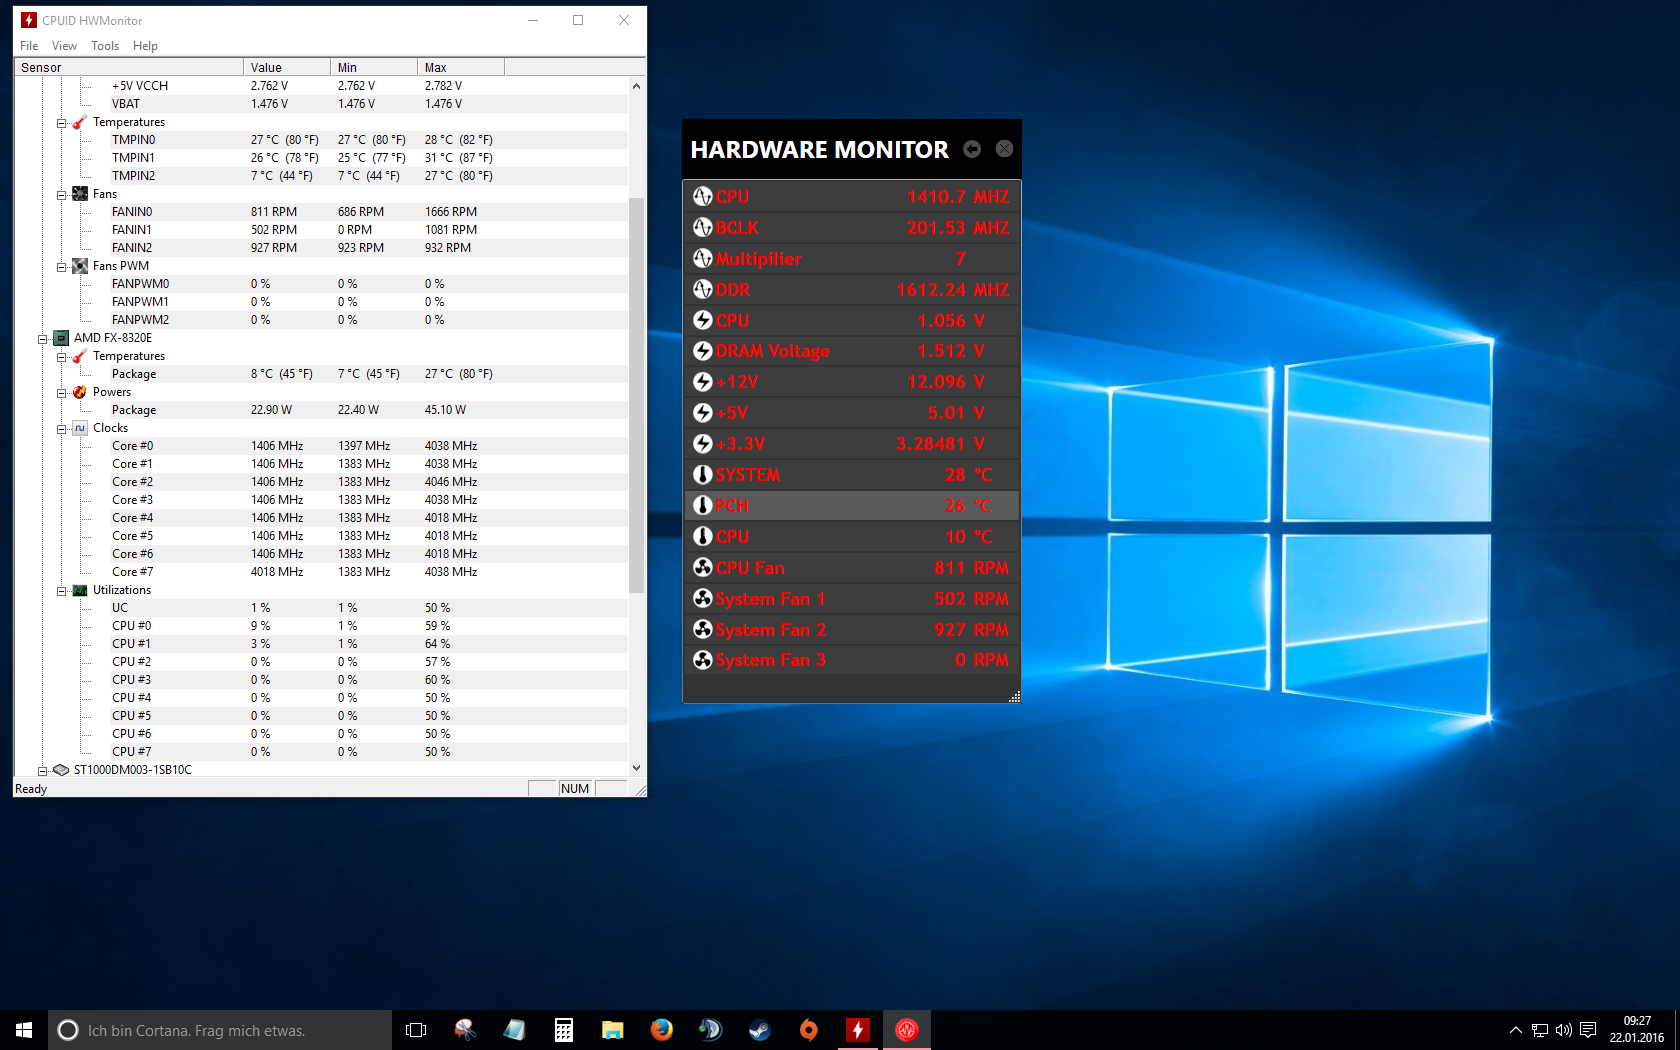
Task: Click the thermometer icon beside Temperatures above TMPIN0
Action: pyautogui.click(x=80, y=122)
